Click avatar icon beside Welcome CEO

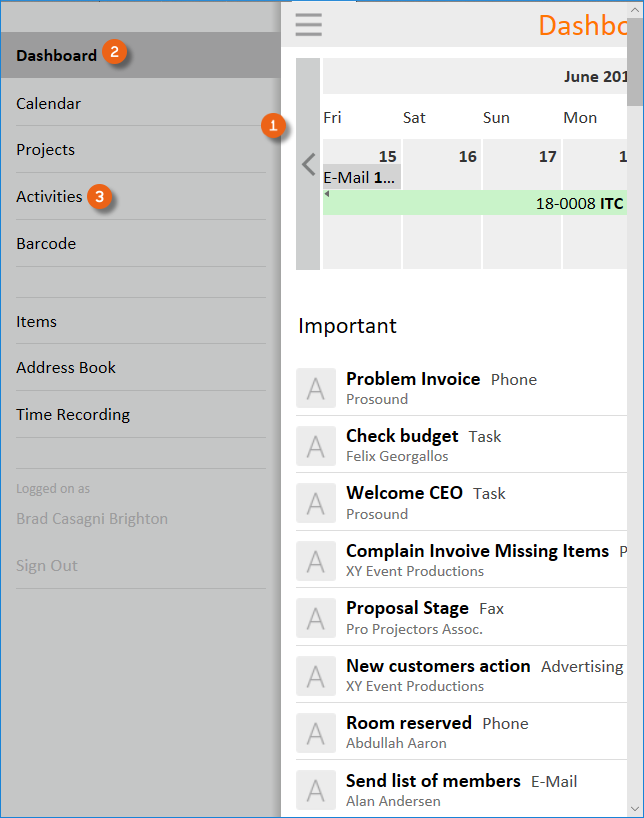click(x=316, y=503)
